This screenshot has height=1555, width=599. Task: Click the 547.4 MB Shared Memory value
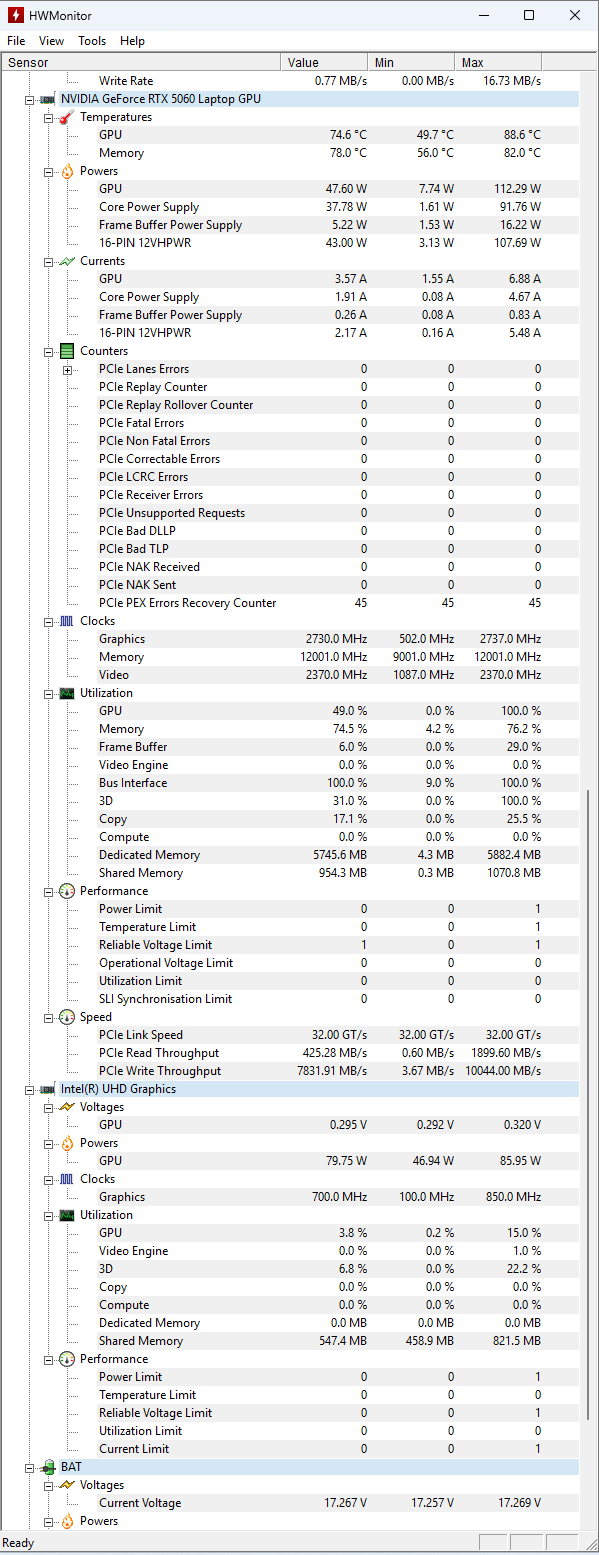coord(343,1341)
